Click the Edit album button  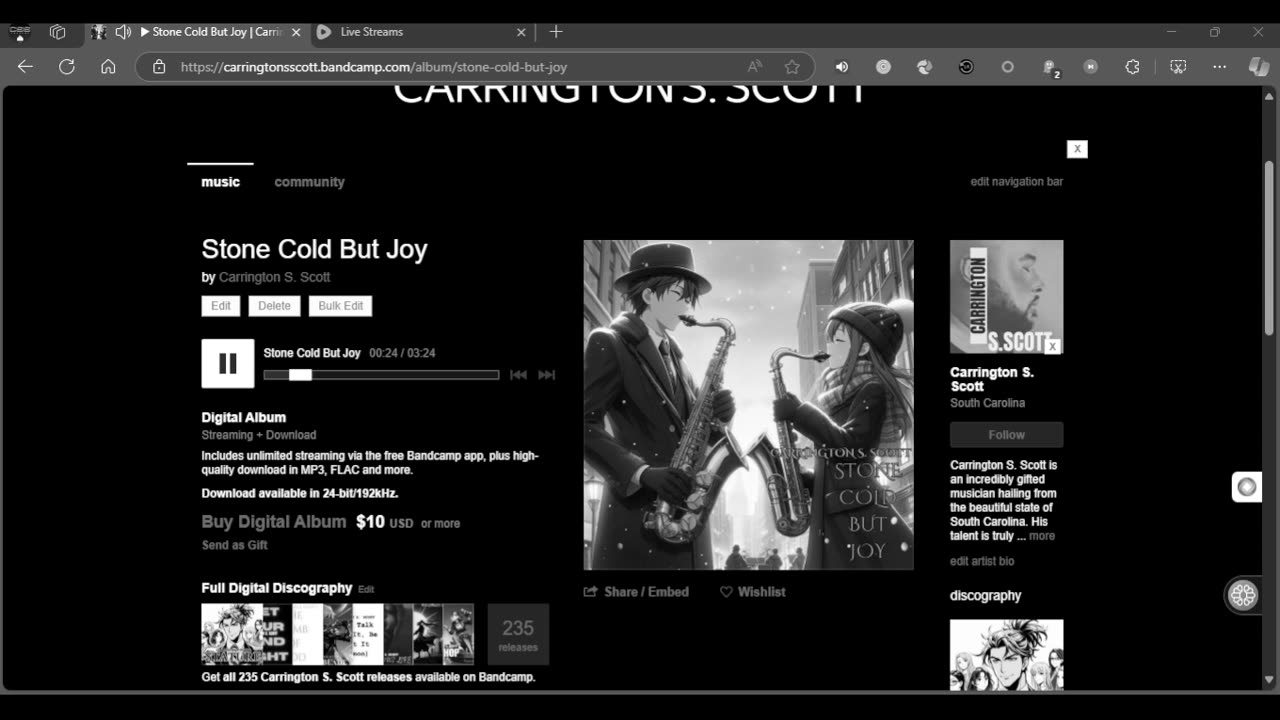click(221, 306)
